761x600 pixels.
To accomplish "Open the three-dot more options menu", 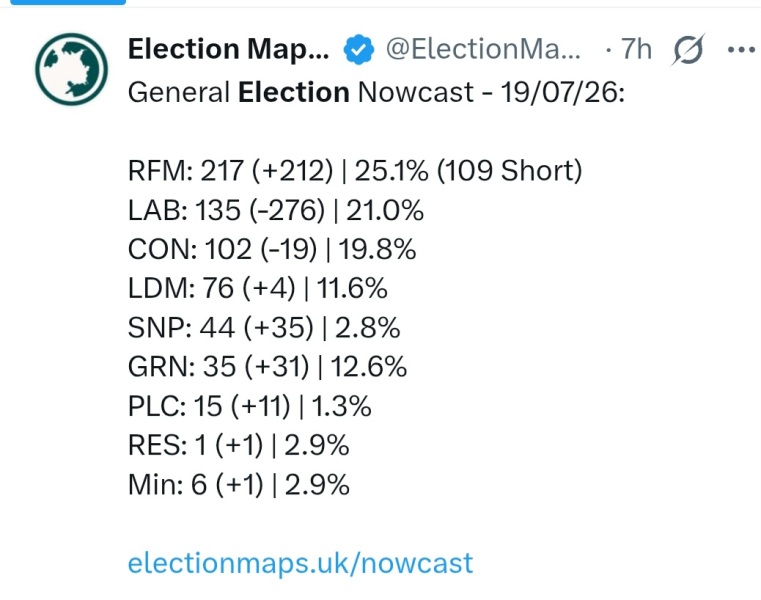I will tap(742, 50).
